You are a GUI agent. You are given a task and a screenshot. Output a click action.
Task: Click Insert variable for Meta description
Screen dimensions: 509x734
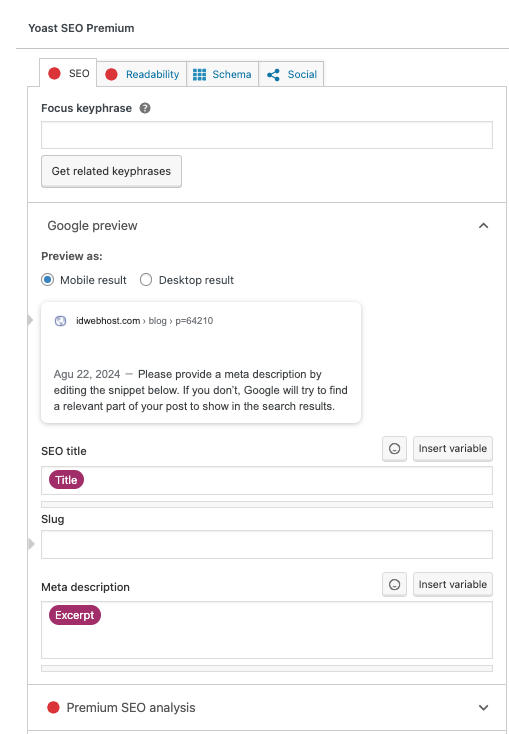(x=453, y=585)
